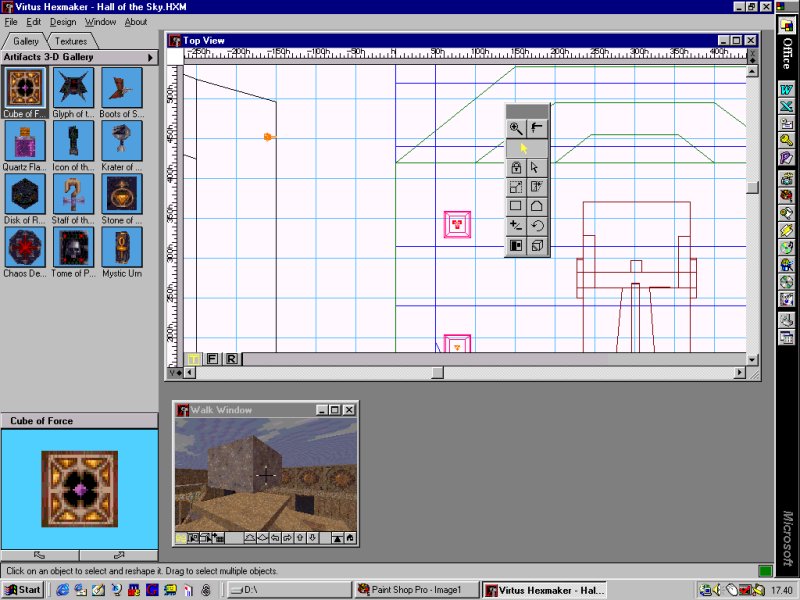Click the left rotate button under Cube of Force preview

pyautogui.click(x=40, y=555)
